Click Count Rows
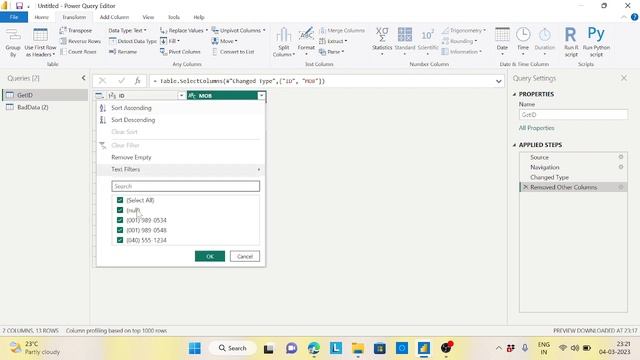 pyautogui.click(x=78, y=52)
